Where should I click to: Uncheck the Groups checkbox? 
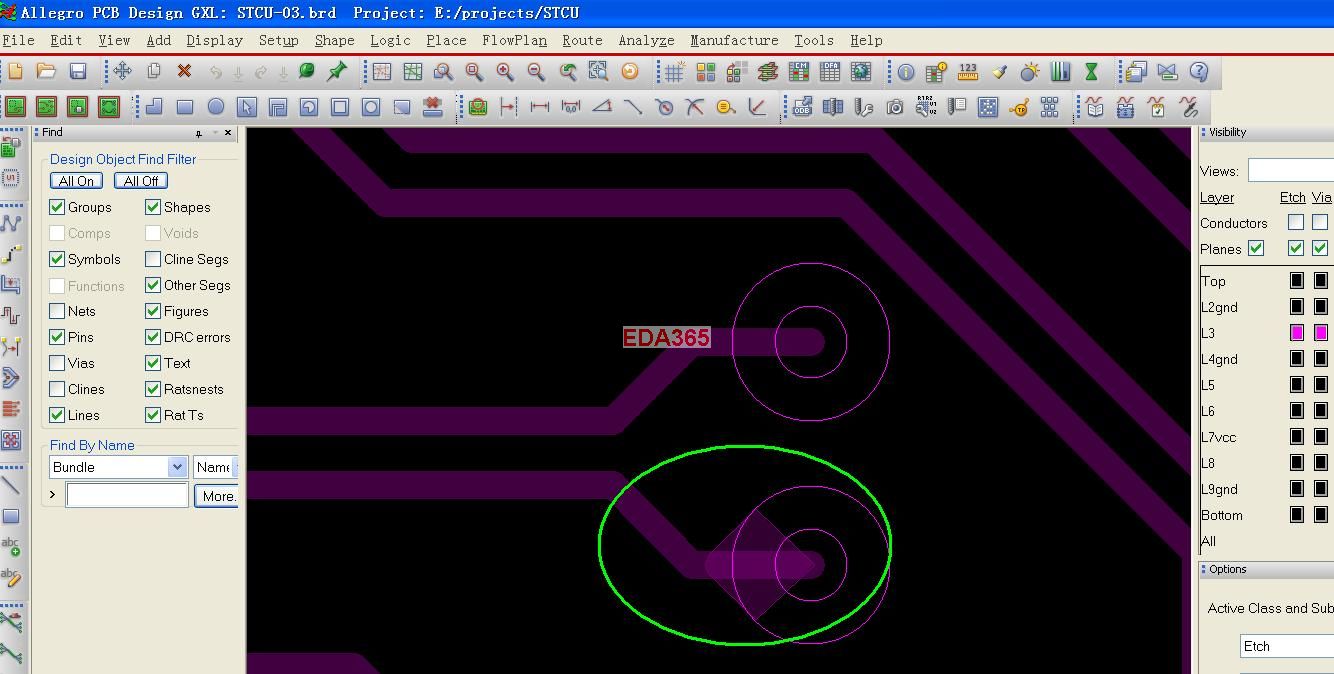[57, 207]
